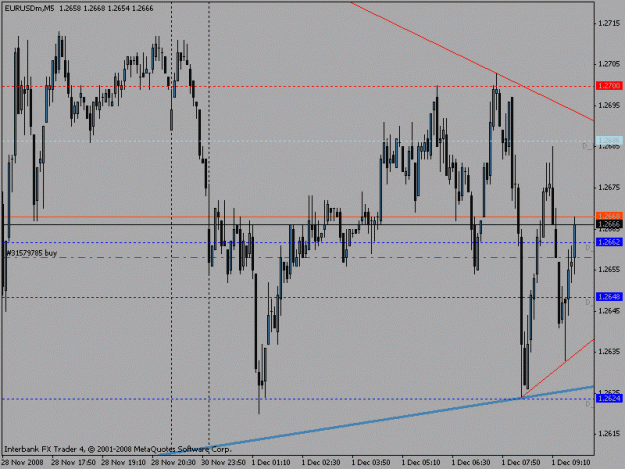Select the short red ascending trendline
The height and width of the screenshot is (469, 625).
pyautogui.click(x=558, y=369)
